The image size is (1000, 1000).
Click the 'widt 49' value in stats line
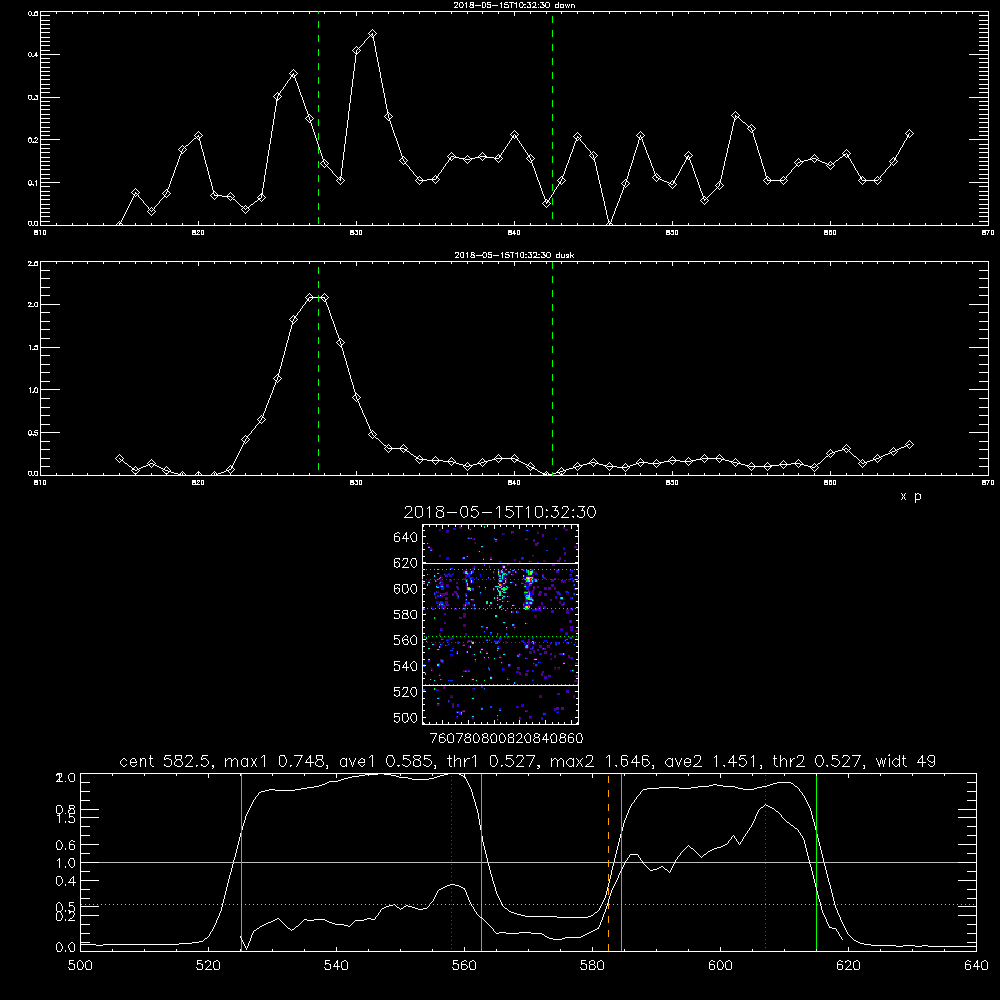click(x=906, y=761)
